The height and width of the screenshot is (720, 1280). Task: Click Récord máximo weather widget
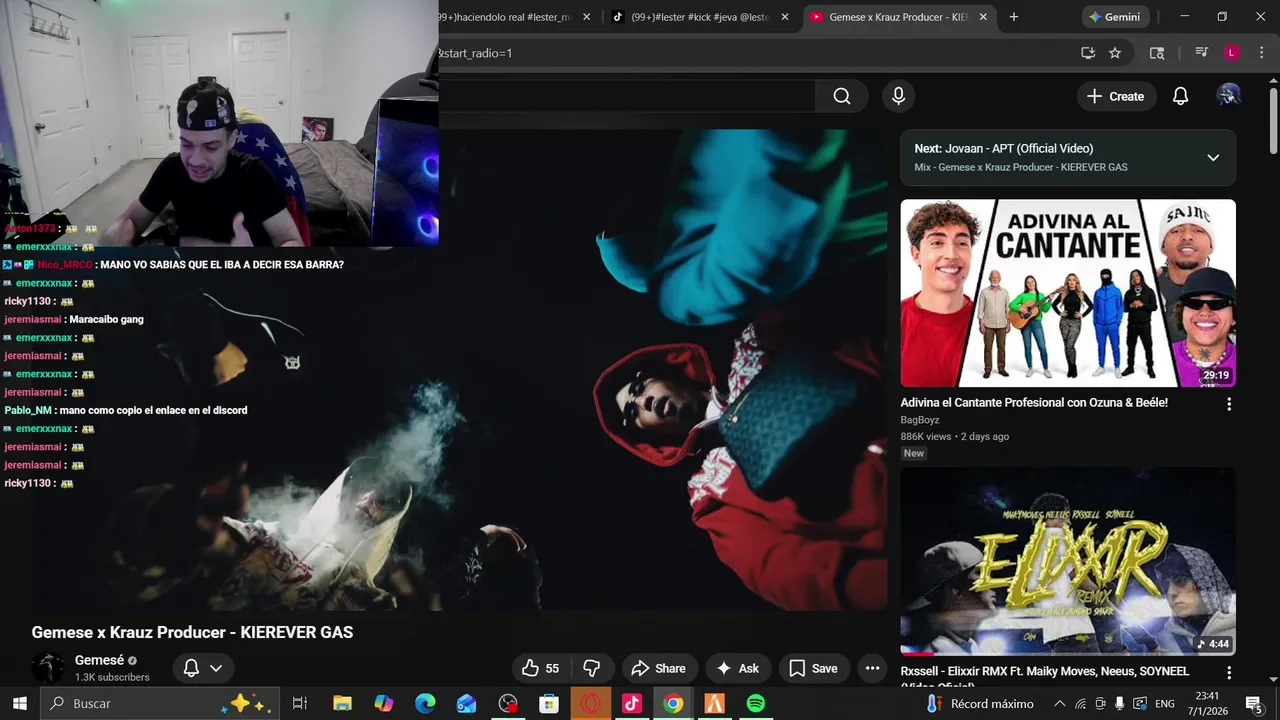point(981,704)
